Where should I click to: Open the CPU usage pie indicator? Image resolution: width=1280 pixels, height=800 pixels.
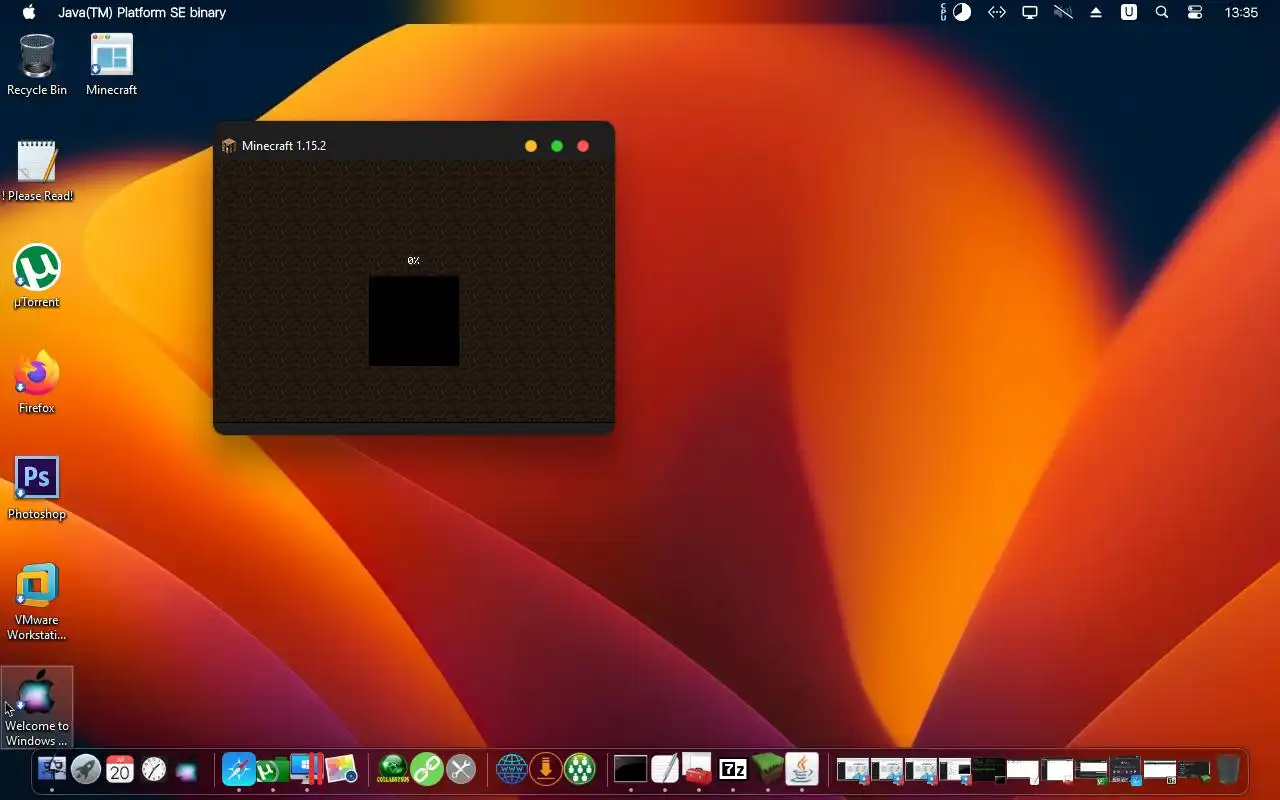962,12
